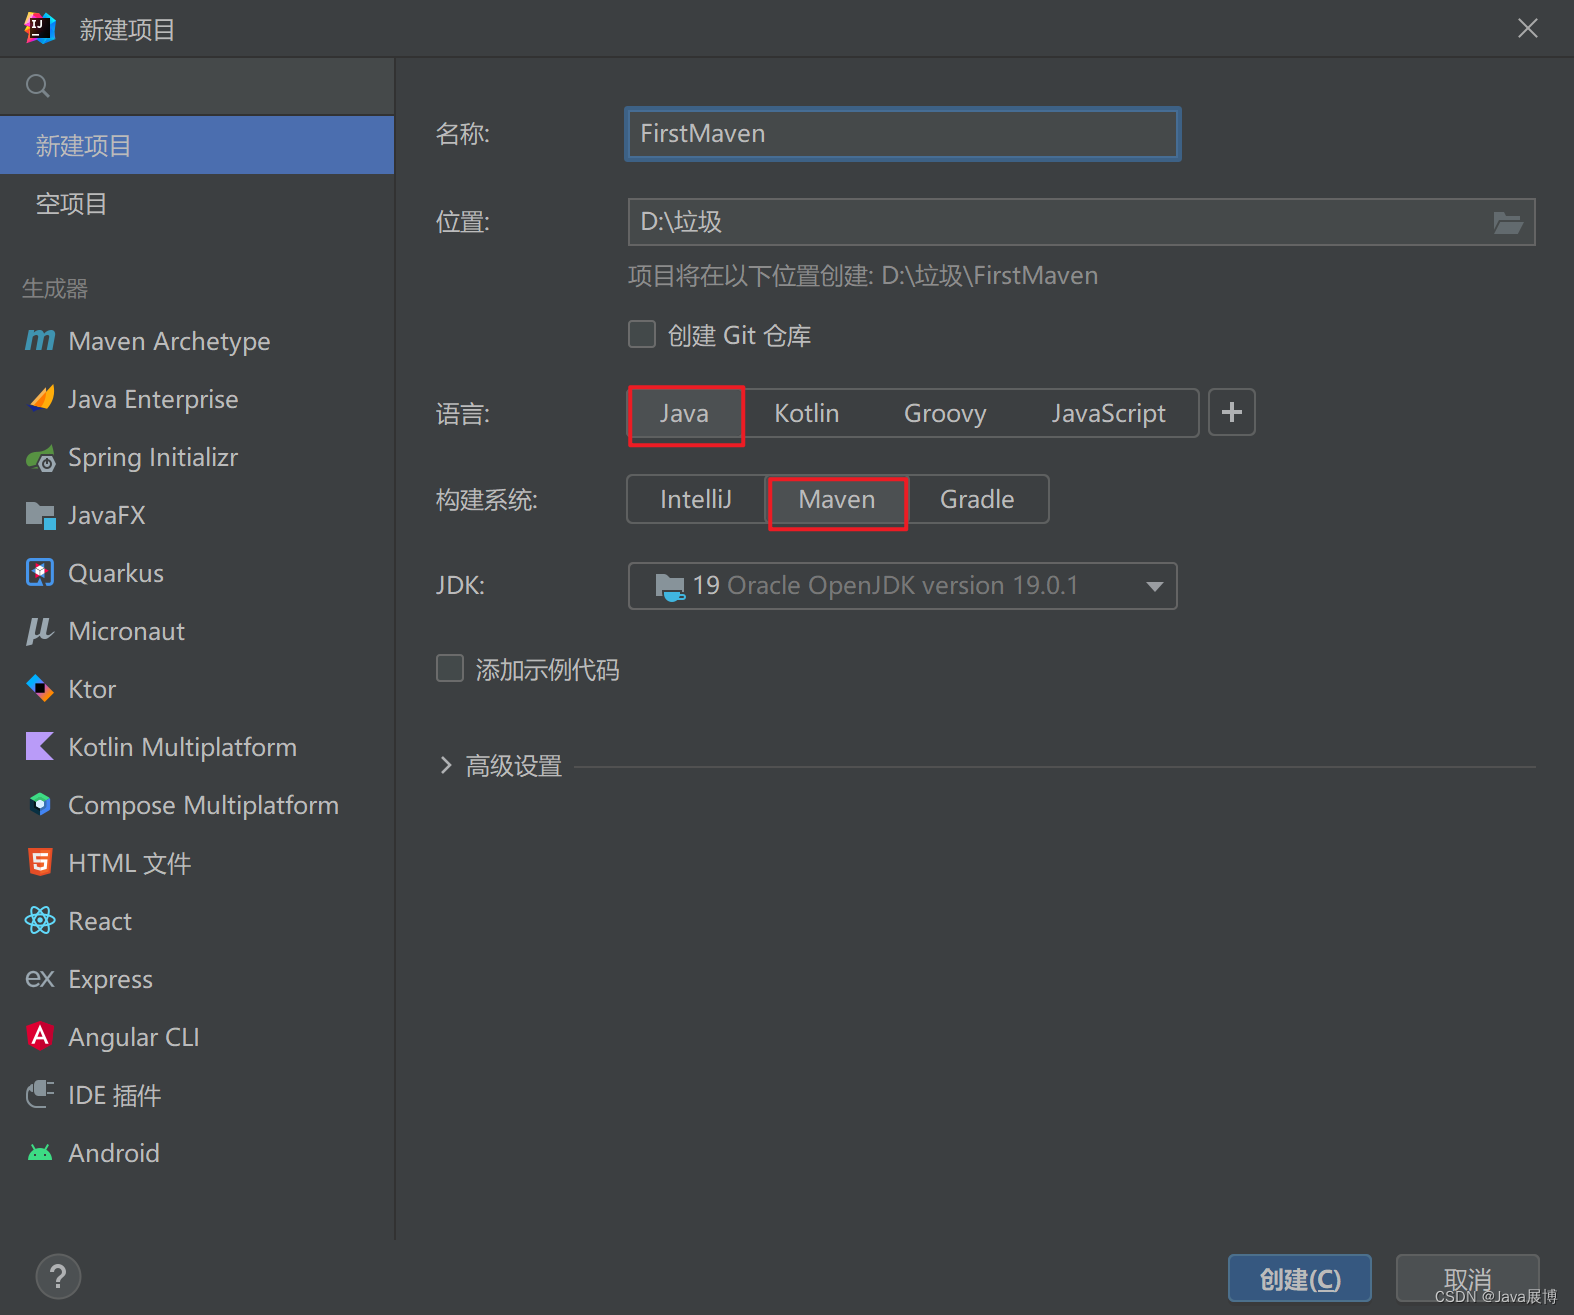Image resolution: width=1574 pixels, height=1315 pixels.
Task: Click the generator search field
Action: pos(197,86)
